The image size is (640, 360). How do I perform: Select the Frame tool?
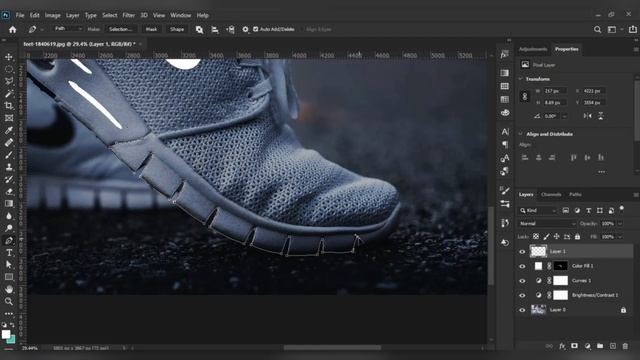click(9, 118)
